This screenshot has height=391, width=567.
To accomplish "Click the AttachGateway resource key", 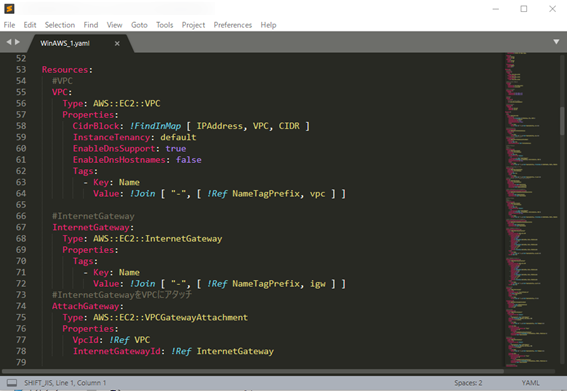I will [x=86, y=306].
